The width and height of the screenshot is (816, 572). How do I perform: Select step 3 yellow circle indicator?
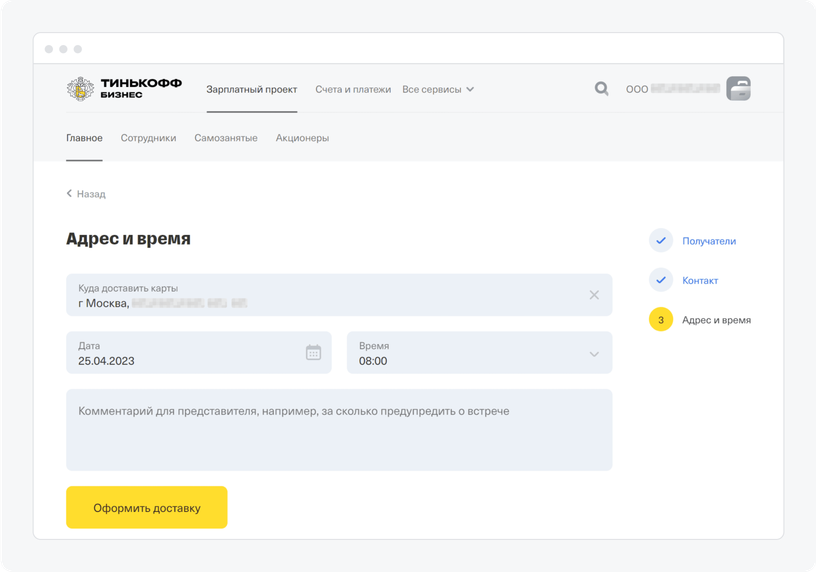click(660, 320)
